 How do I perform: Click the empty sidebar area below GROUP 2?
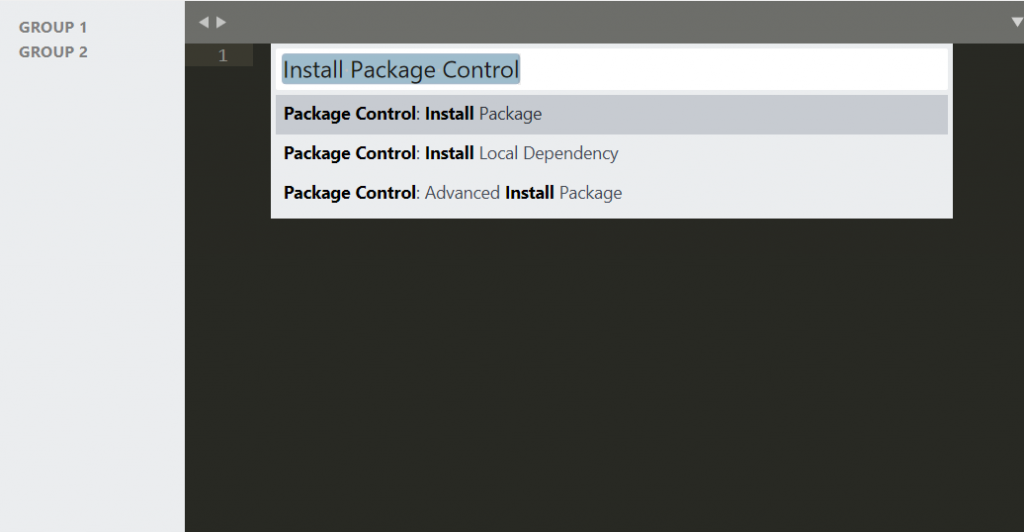coord(92,300)
